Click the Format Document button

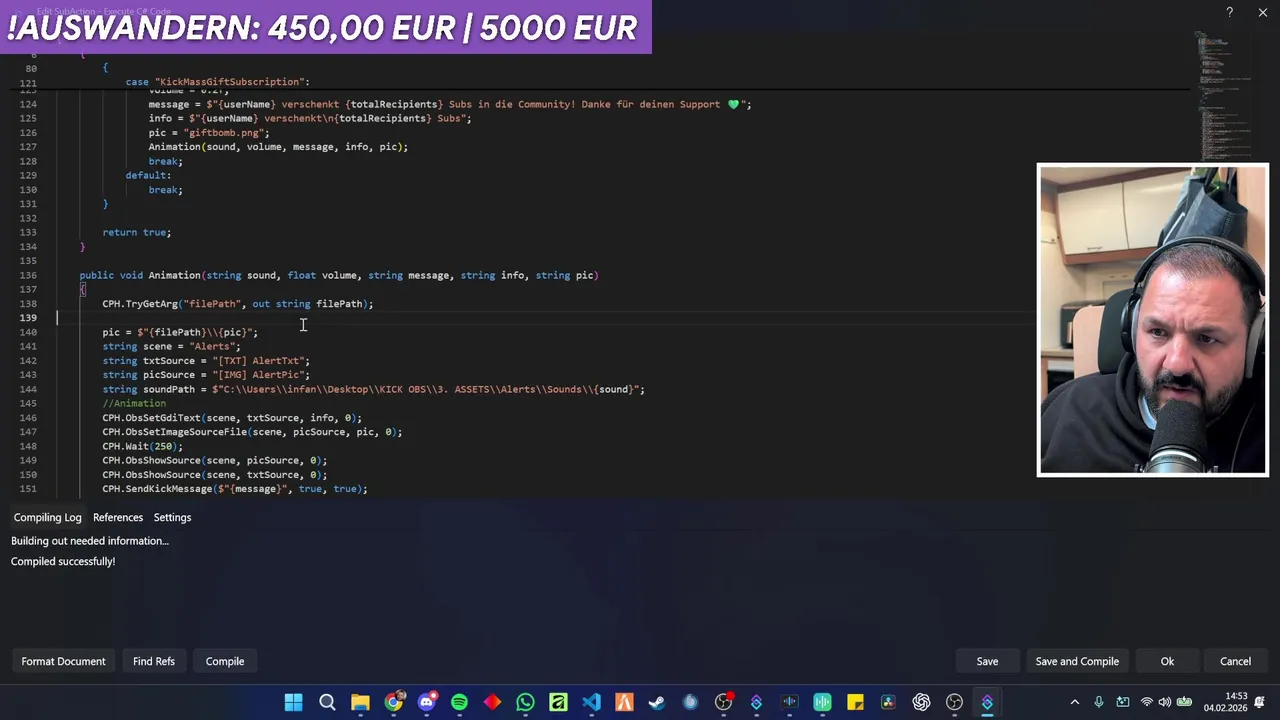point(63,661)
